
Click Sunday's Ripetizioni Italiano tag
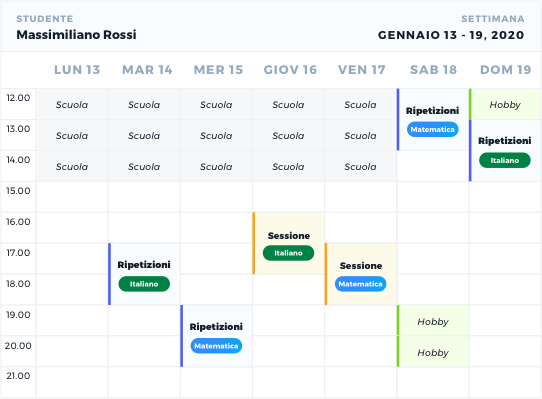tap(505, 160)
